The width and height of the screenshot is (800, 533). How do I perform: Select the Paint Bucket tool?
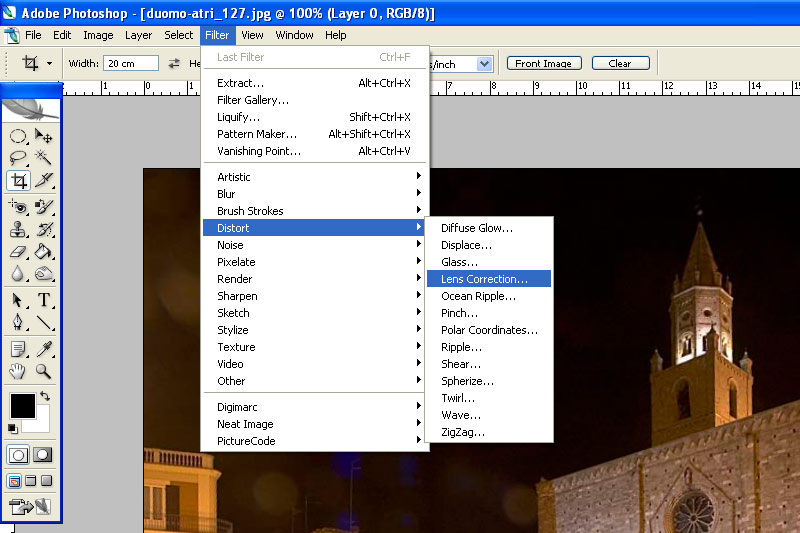[44, 251]
